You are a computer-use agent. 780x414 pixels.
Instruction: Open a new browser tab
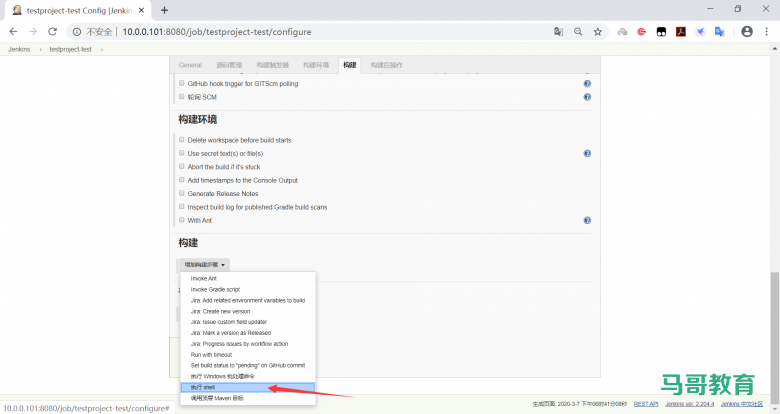(165, 10)
